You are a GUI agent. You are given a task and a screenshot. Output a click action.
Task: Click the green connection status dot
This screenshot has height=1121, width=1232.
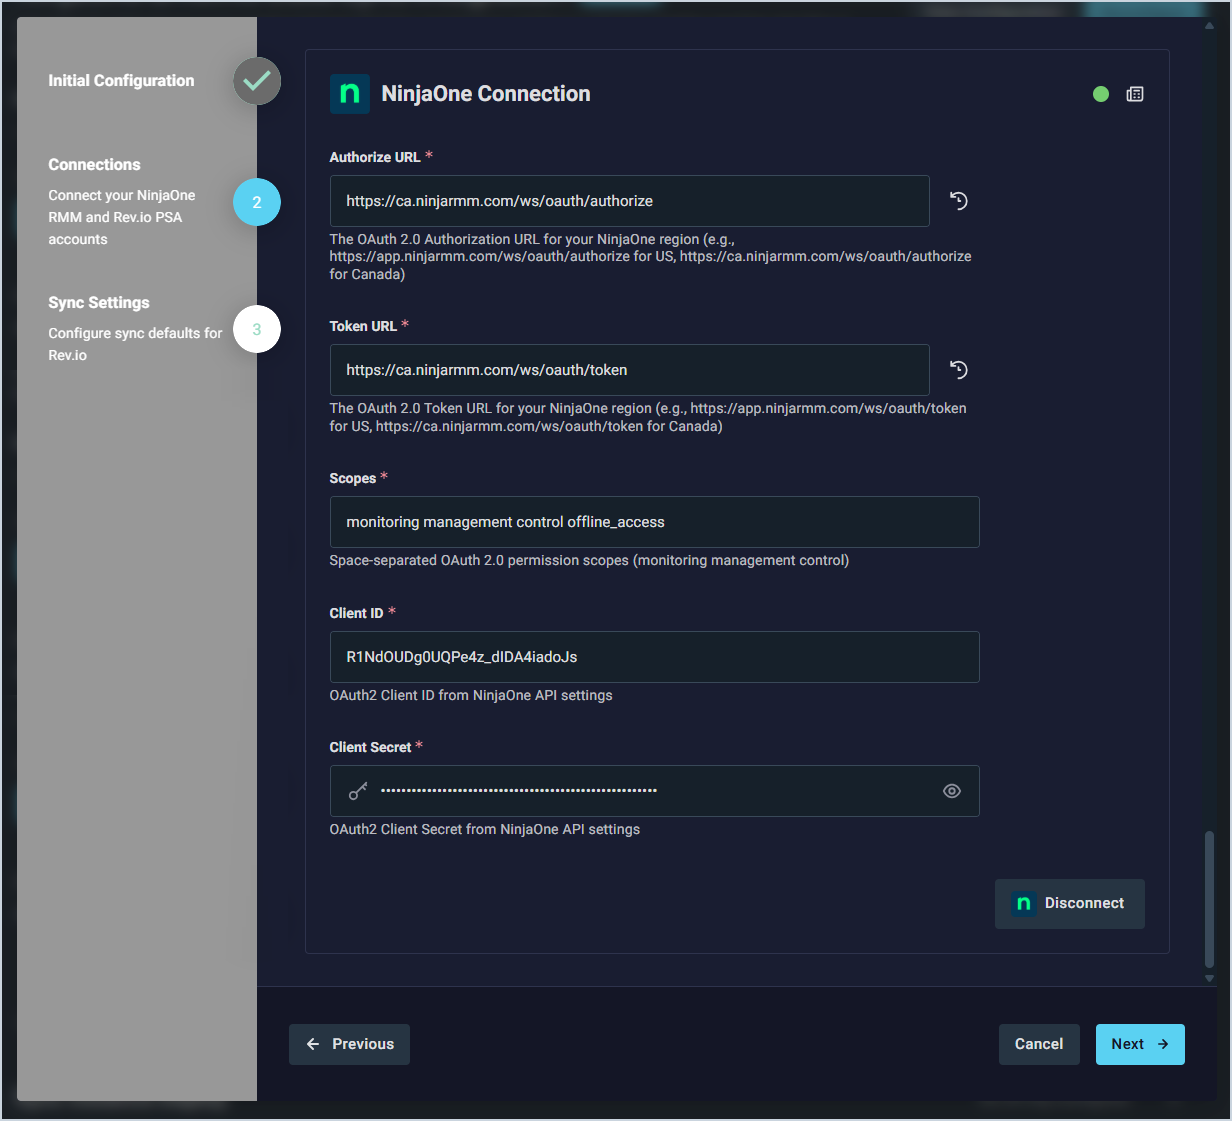(1101, 94)
